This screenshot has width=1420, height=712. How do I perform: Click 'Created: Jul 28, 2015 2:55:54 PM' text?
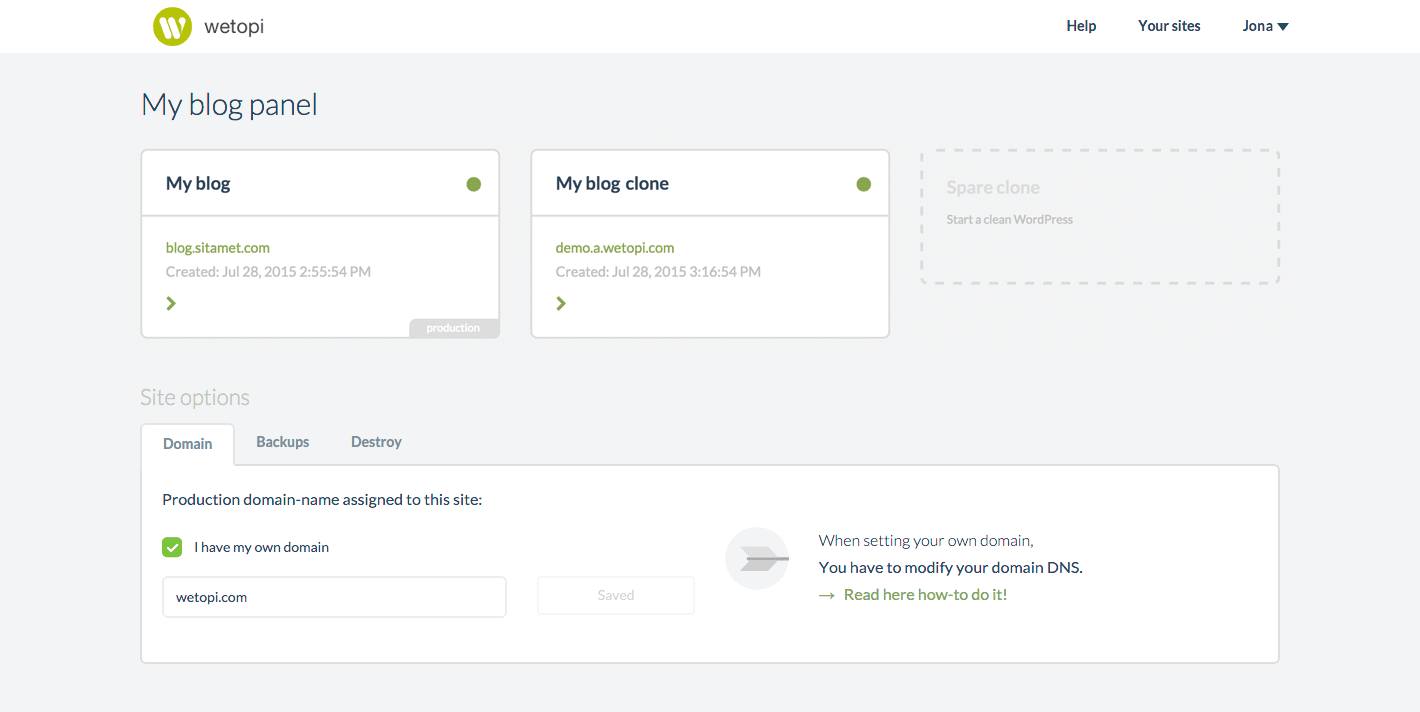tap(268, 272)
